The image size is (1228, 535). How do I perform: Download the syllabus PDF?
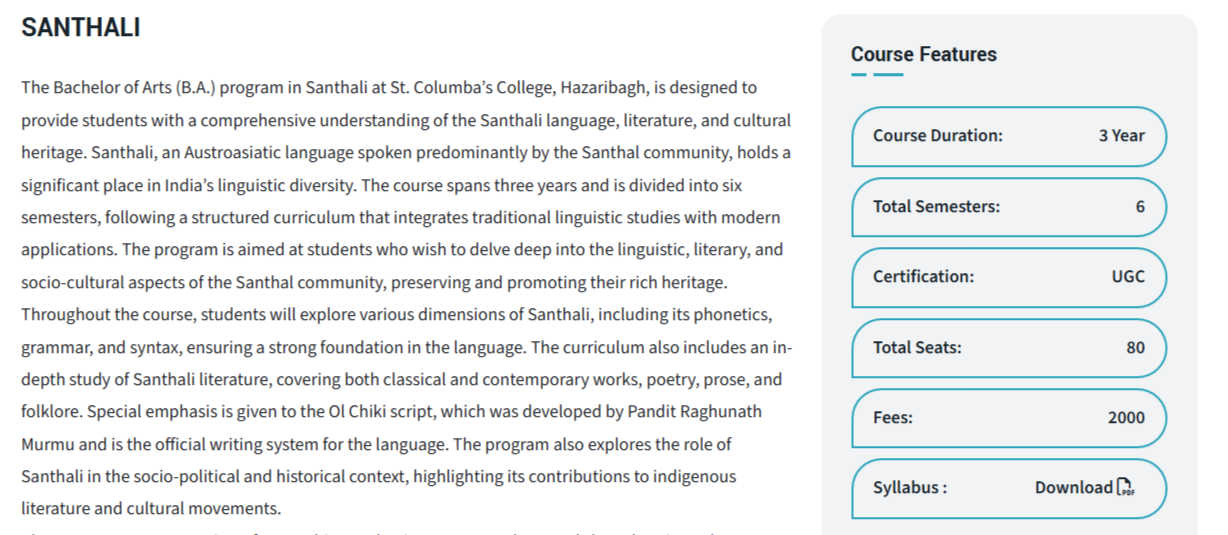tap(1074, 488)
